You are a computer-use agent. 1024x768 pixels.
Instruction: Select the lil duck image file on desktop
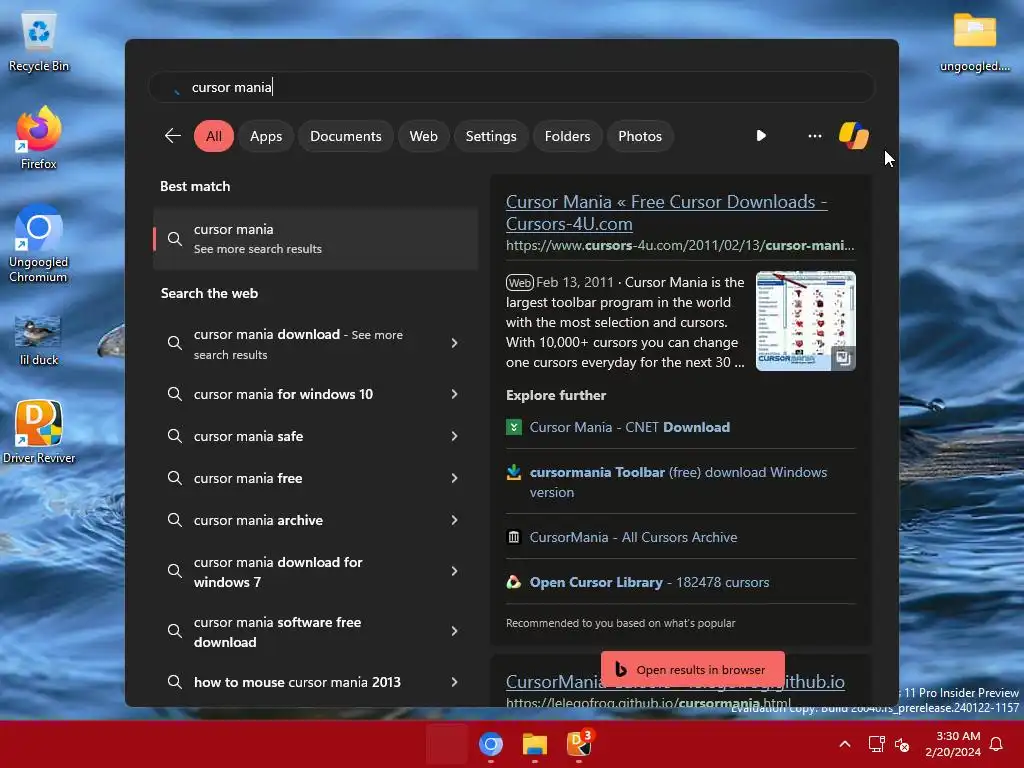point(39,340)
